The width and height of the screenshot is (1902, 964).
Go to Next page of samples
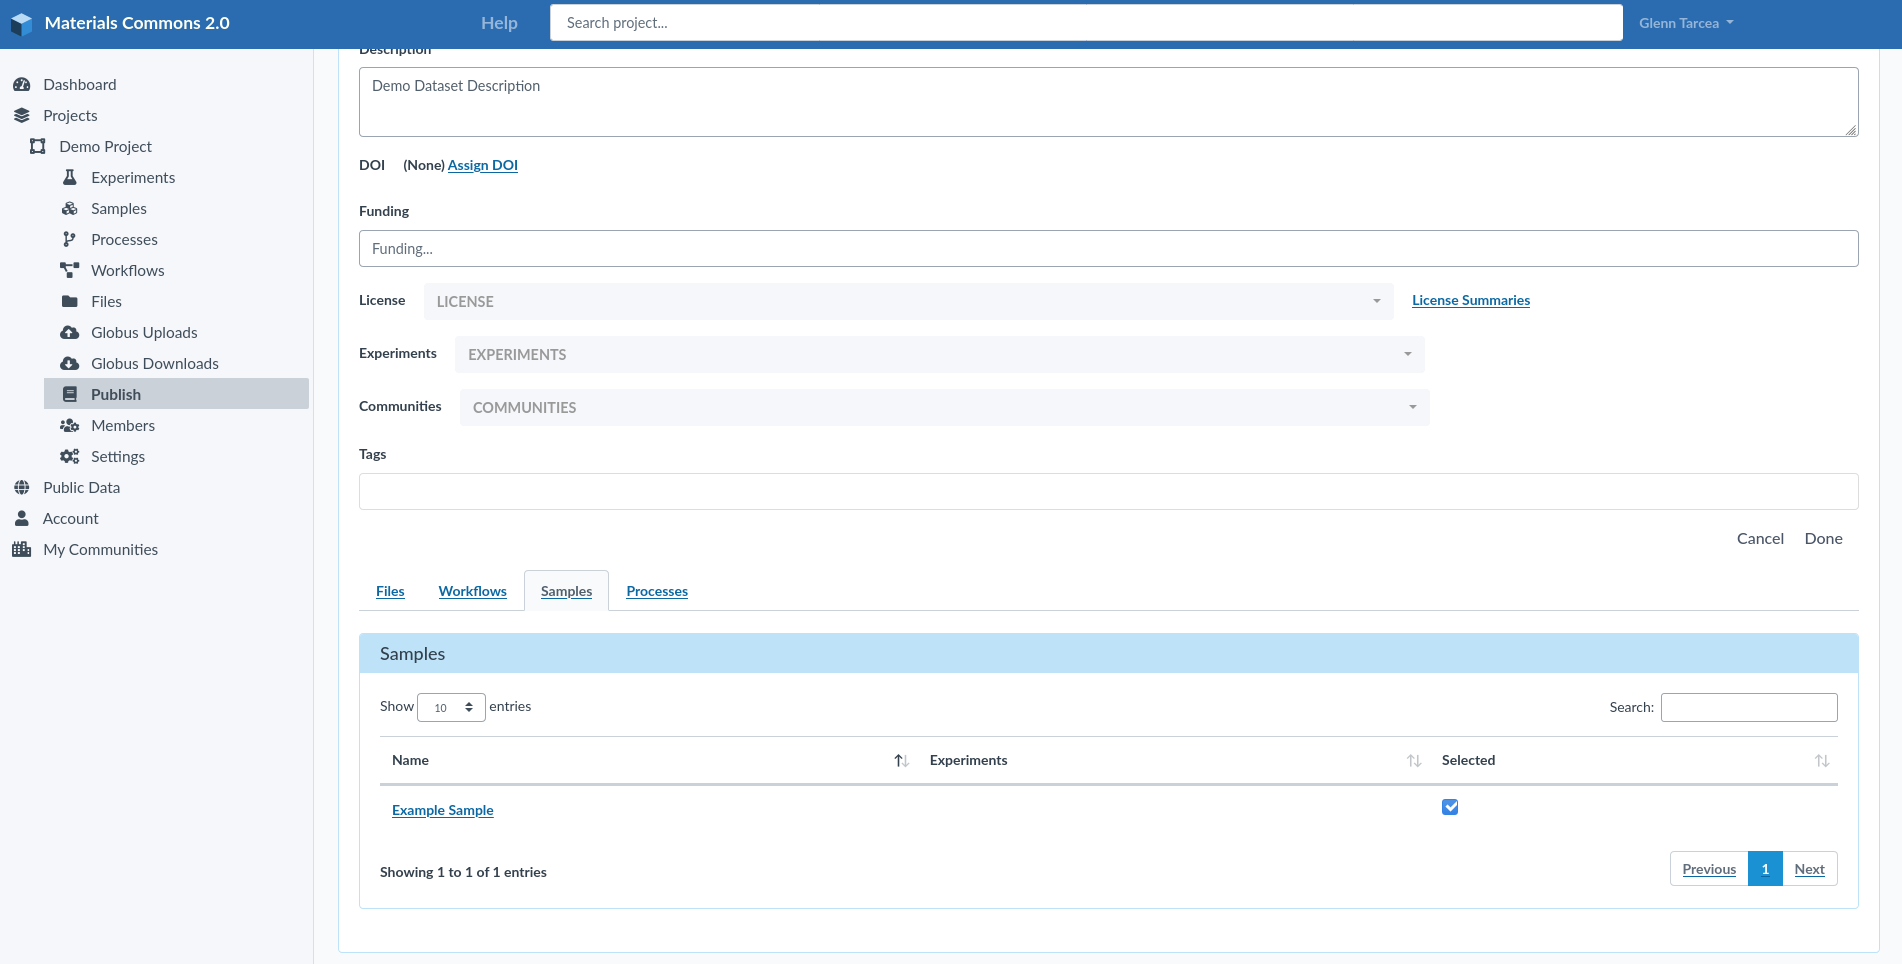(x=1809, y=870)
